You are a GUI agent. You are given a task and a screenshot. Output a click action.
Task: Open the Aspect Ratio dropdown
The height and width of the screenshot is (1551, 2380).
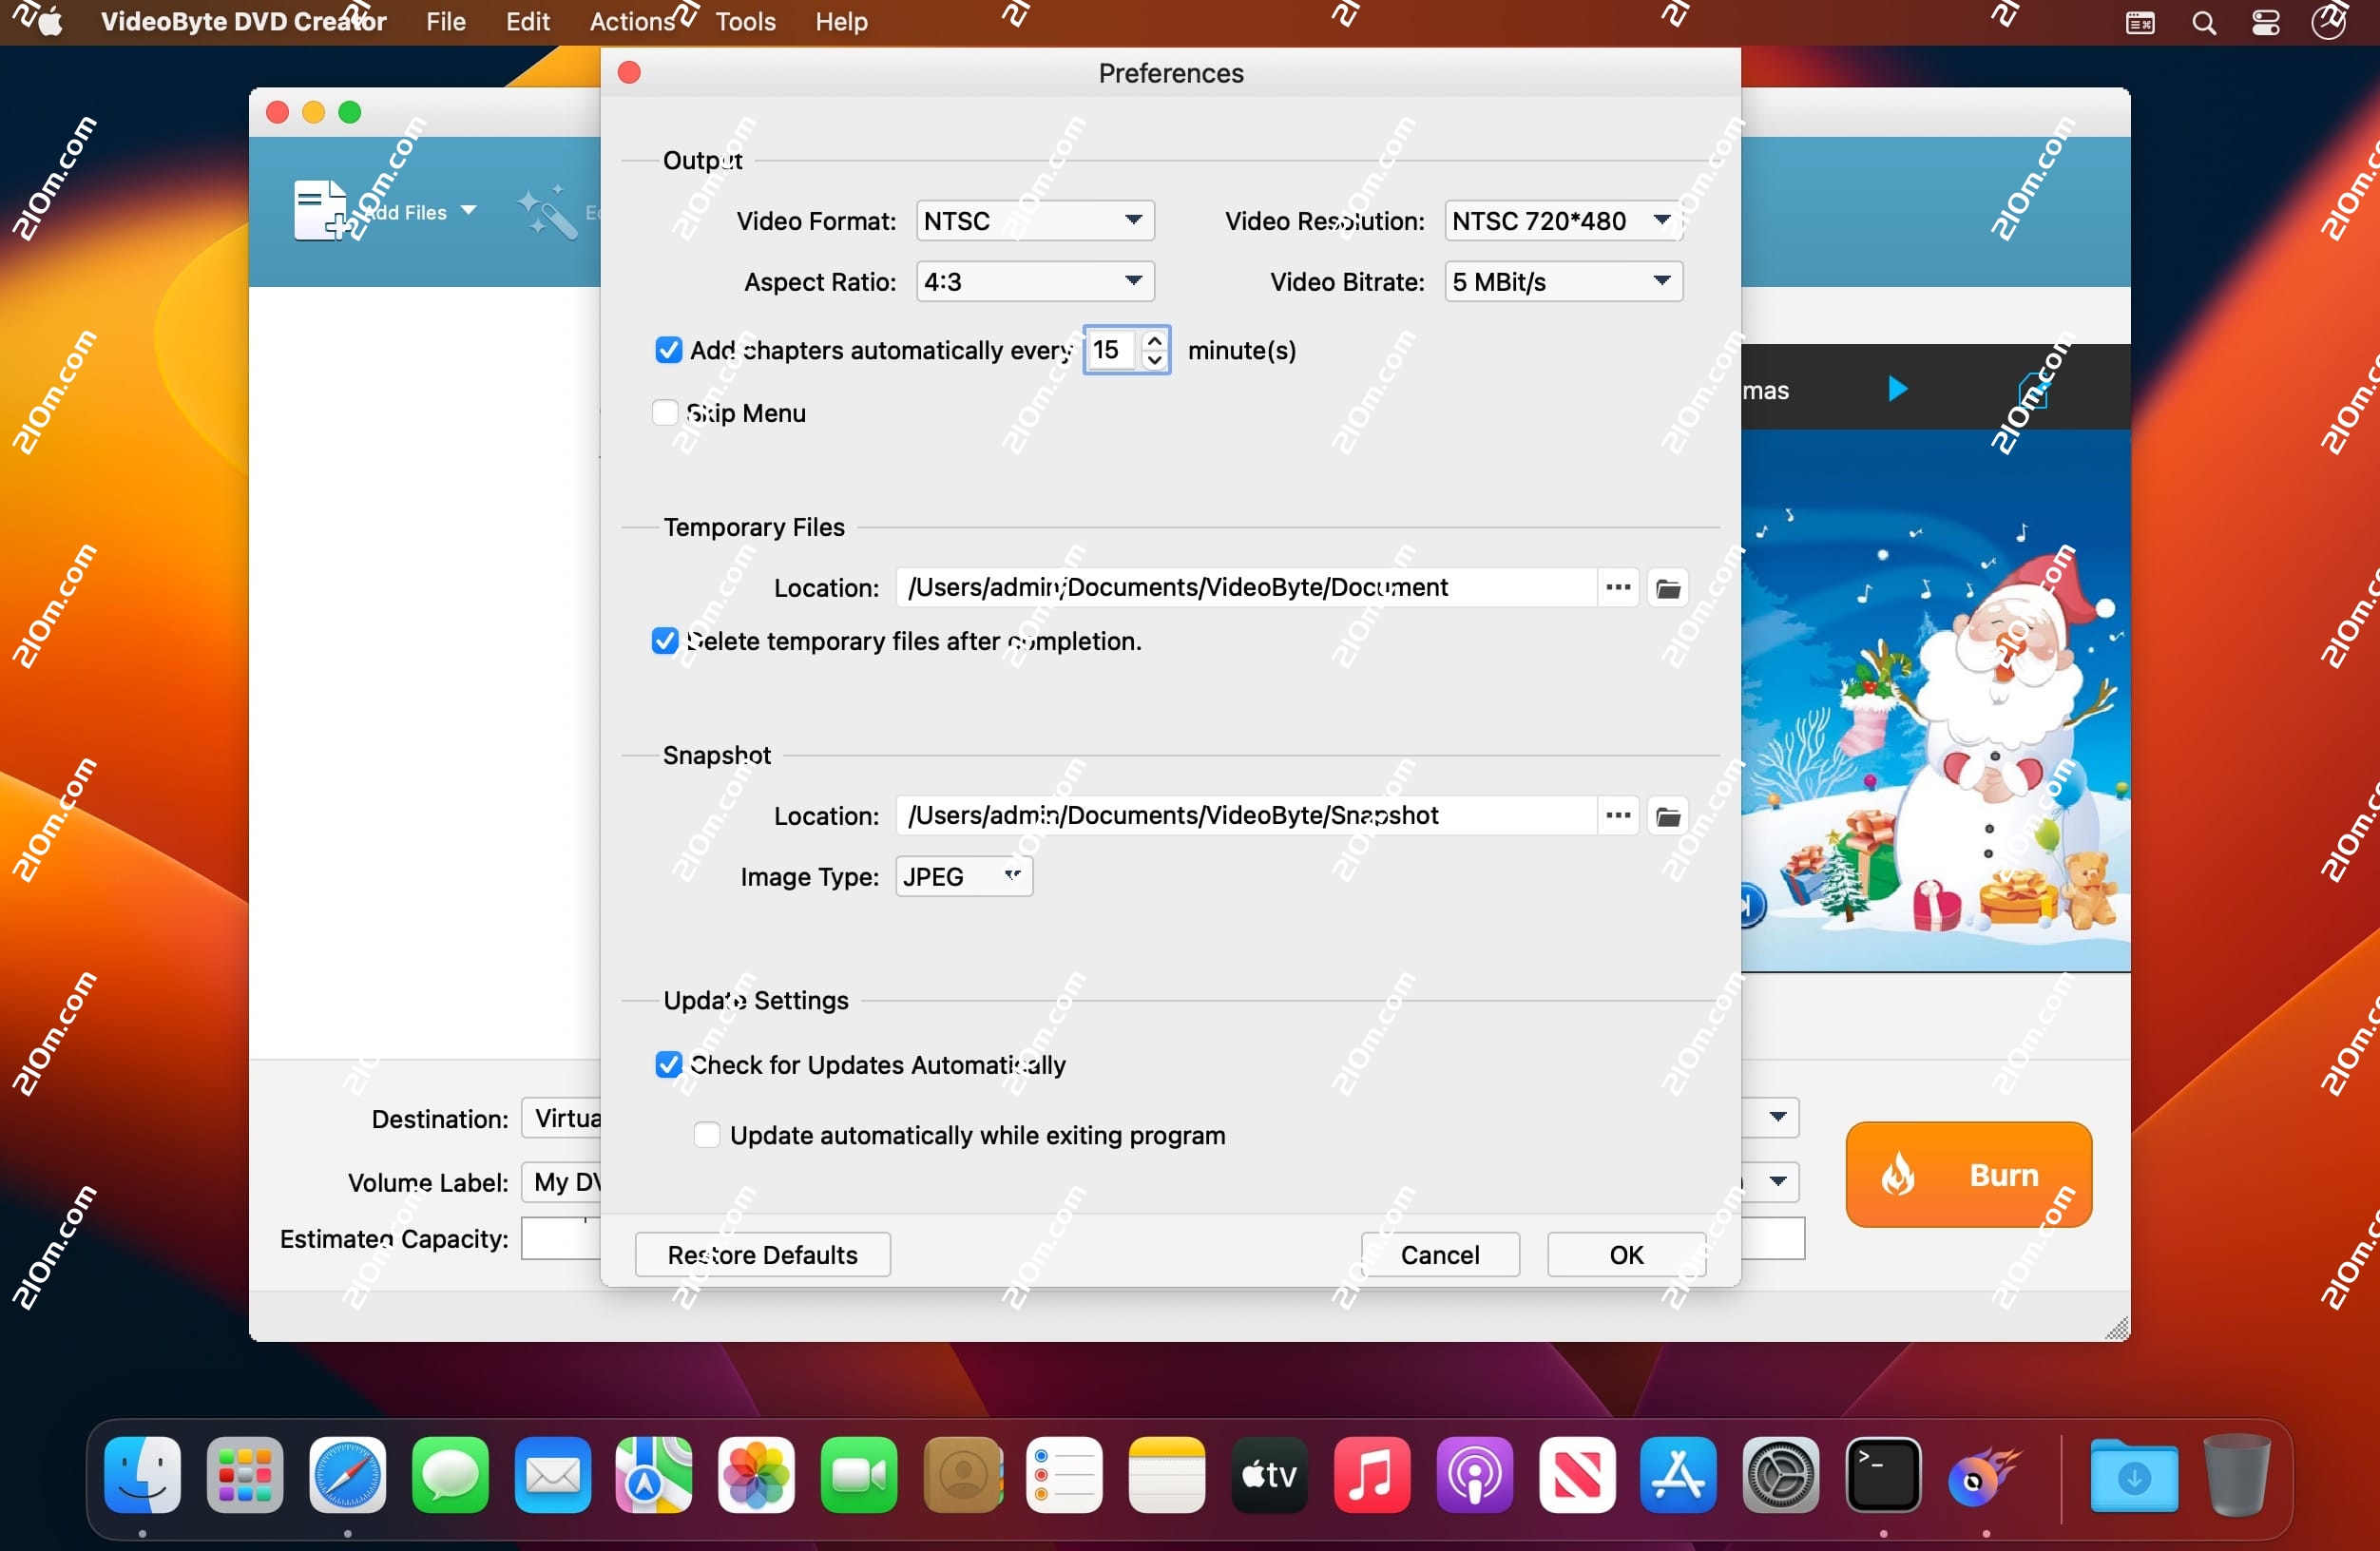1034,281
